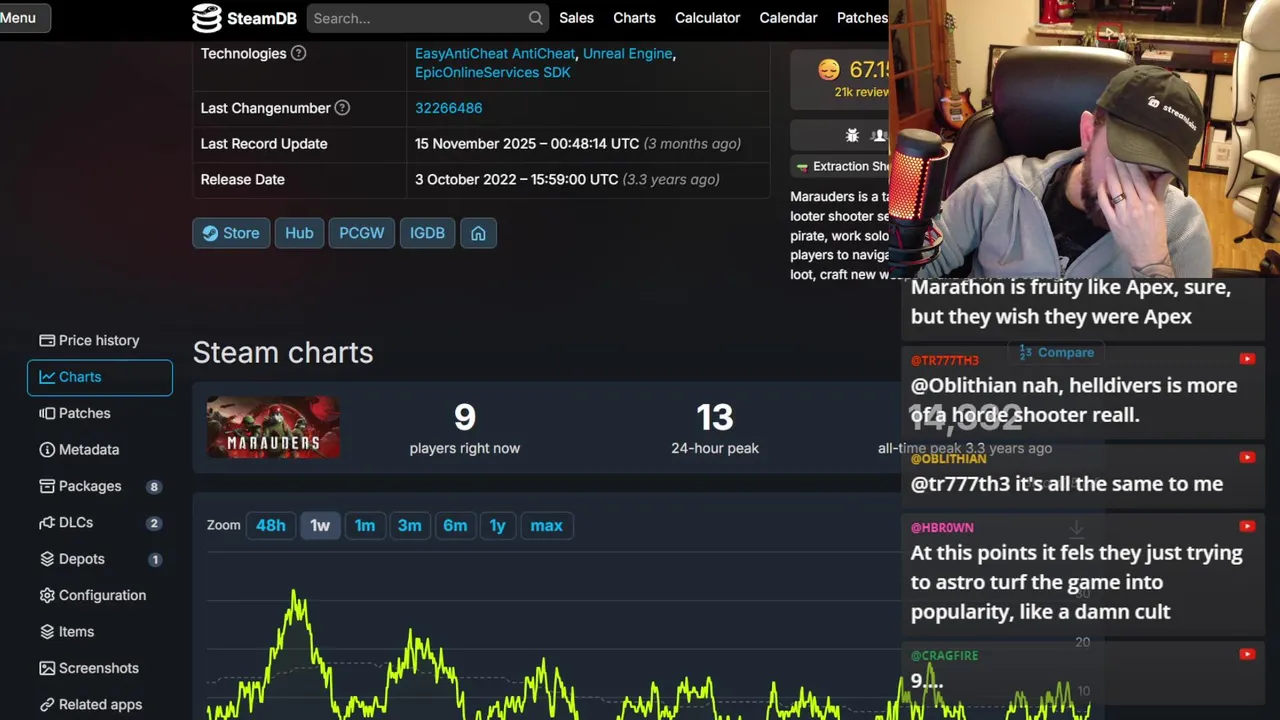Set chart zoom to 3m
Image resolution: width=1280 pixels, height=720 pixels.
(410, 525)
